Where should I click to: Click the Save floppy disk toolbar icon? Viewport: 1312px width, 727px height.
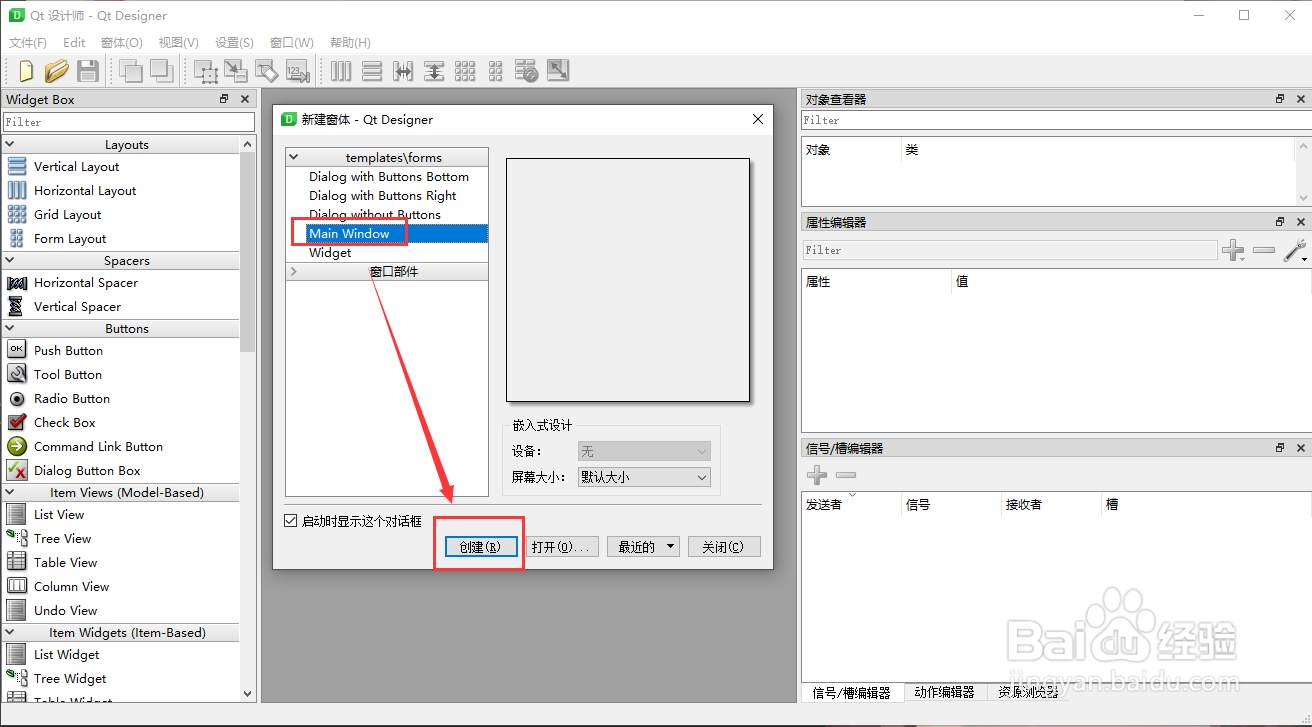(87, 71)
